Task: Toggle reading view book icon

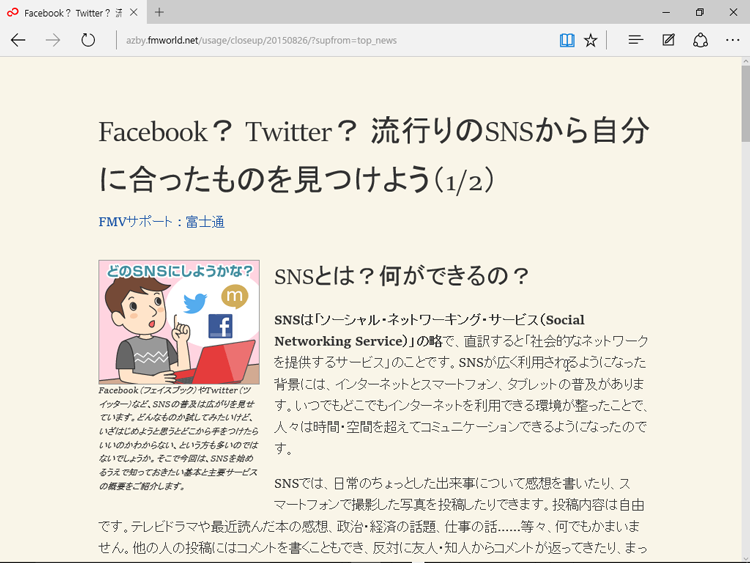Action: click(567, 40)
